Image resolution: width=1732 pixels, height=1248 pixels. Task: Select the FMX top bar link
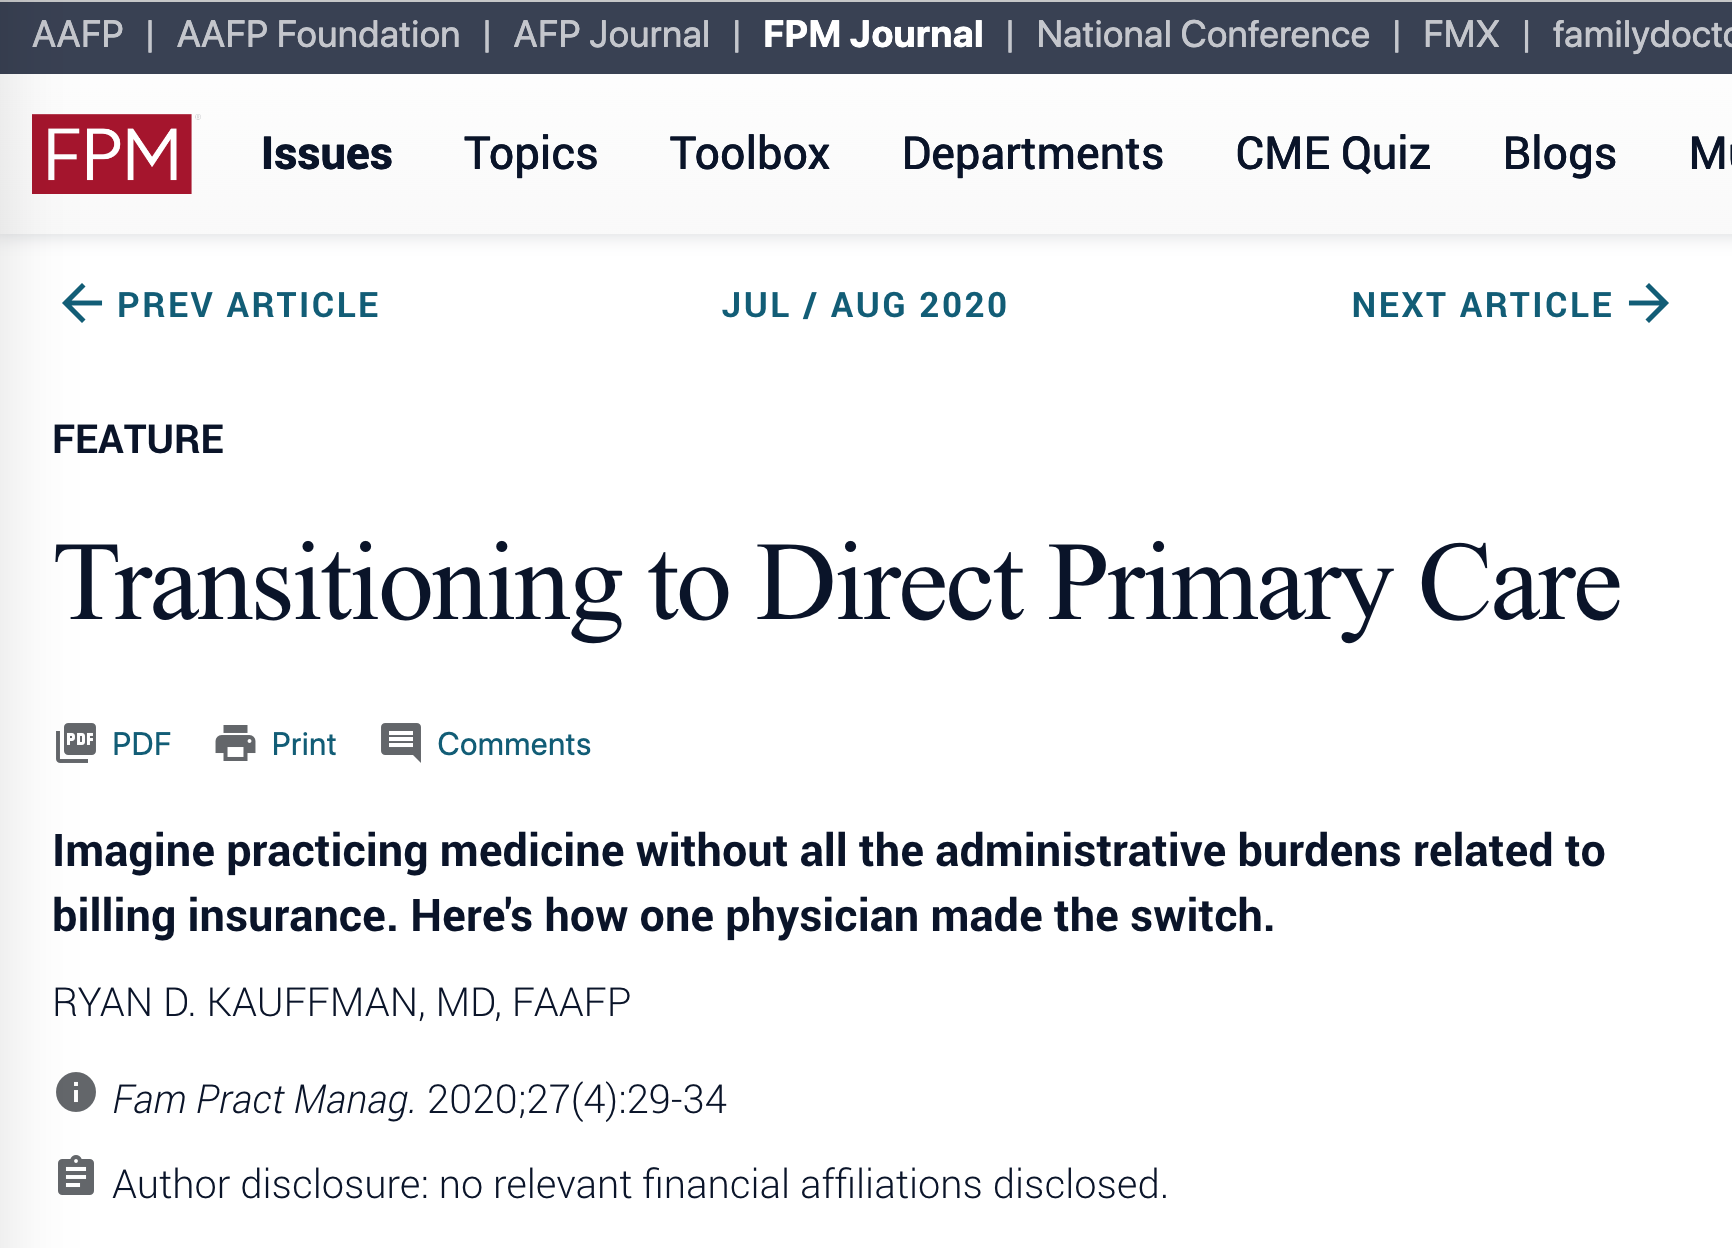(1461, 35)
